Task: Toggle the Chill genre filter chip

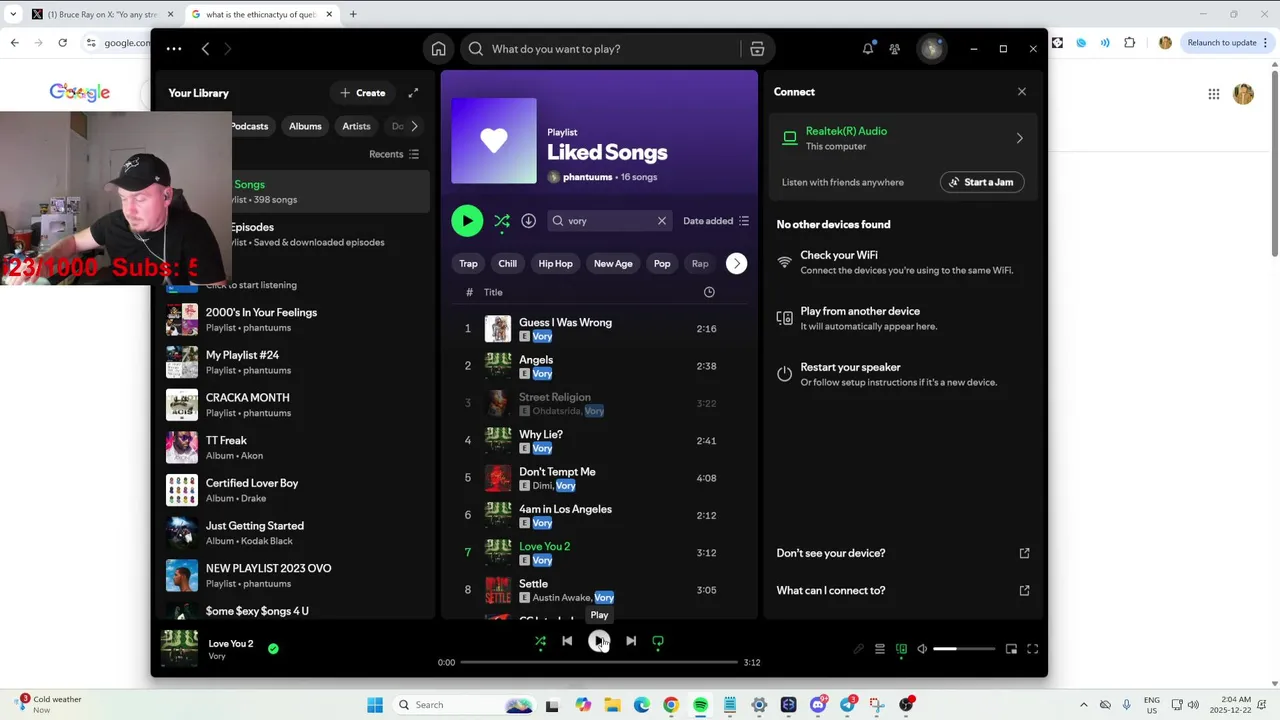Action: [x=508, y=264]
